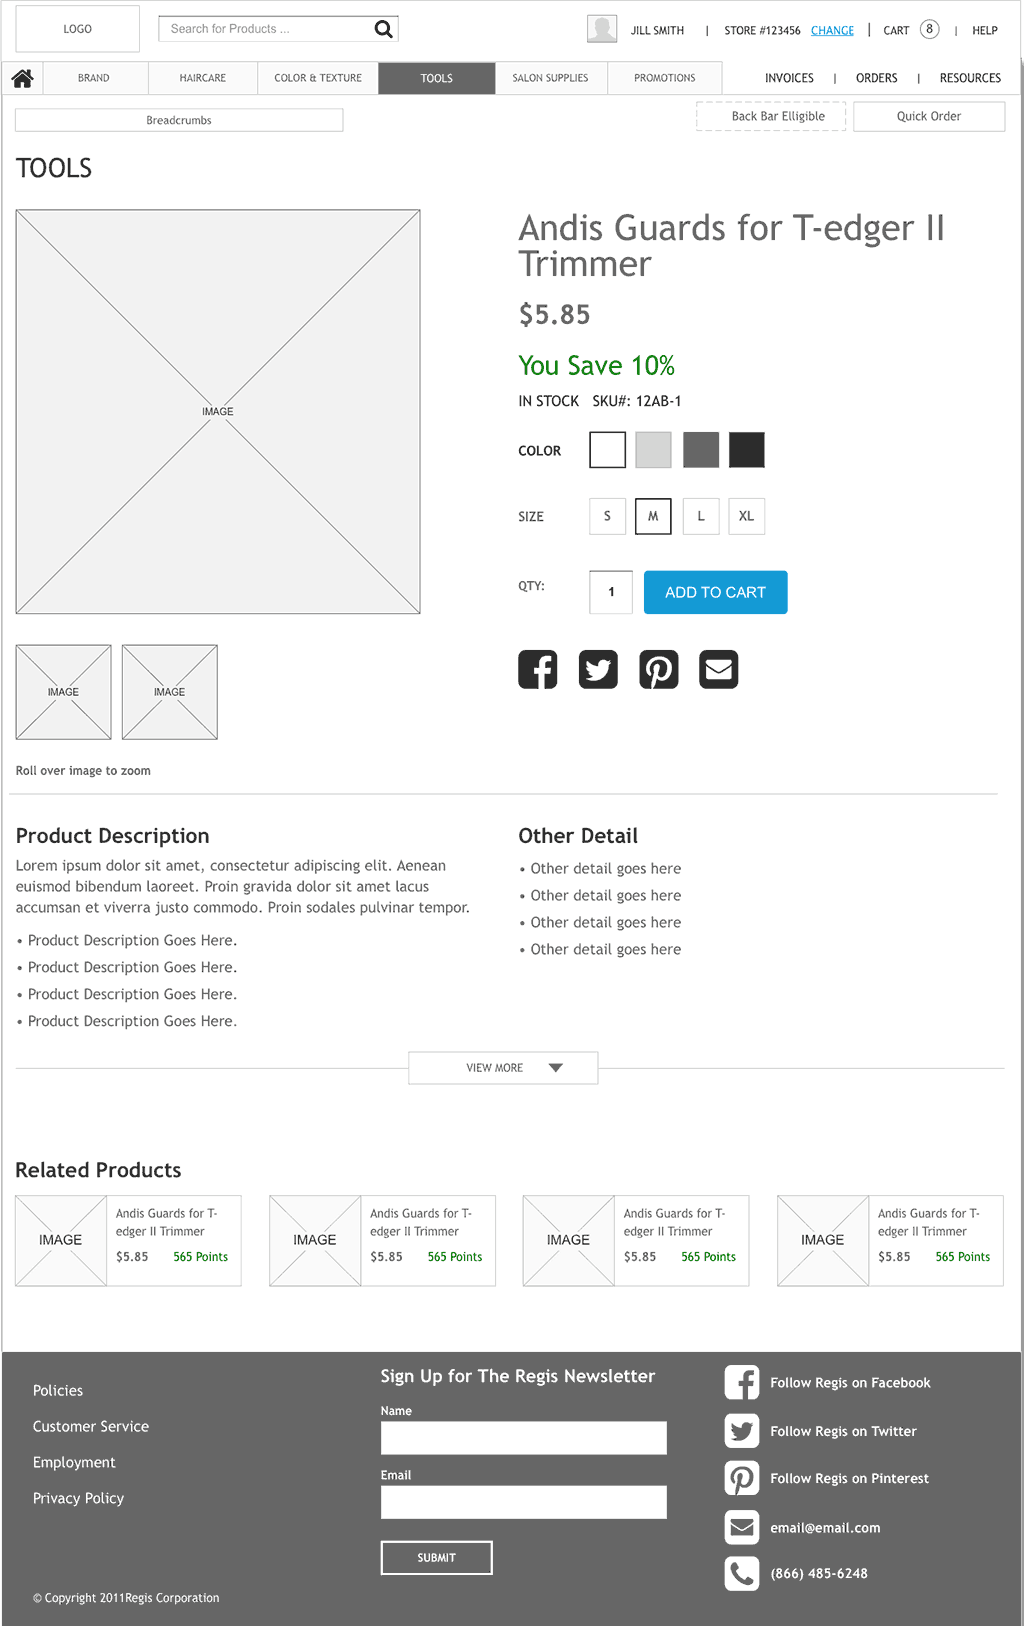
Task: Select size M option
Action: (653, 516)
